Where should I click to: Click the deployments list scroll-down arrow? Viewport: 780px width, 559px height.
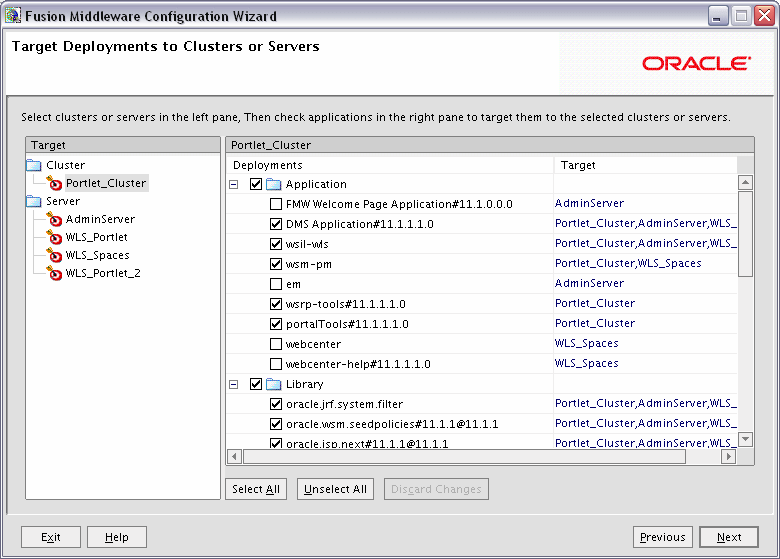745,439
